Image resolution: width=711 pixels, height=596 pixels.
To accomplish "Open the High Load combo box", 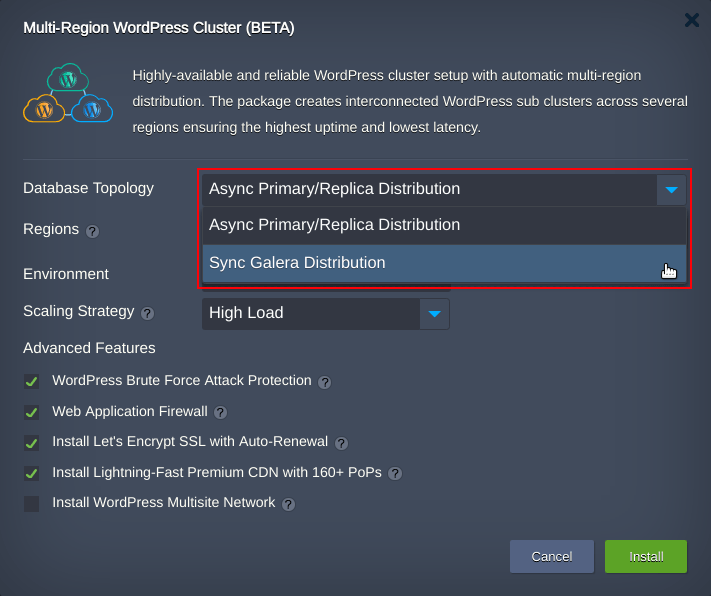I will (326, 314).
